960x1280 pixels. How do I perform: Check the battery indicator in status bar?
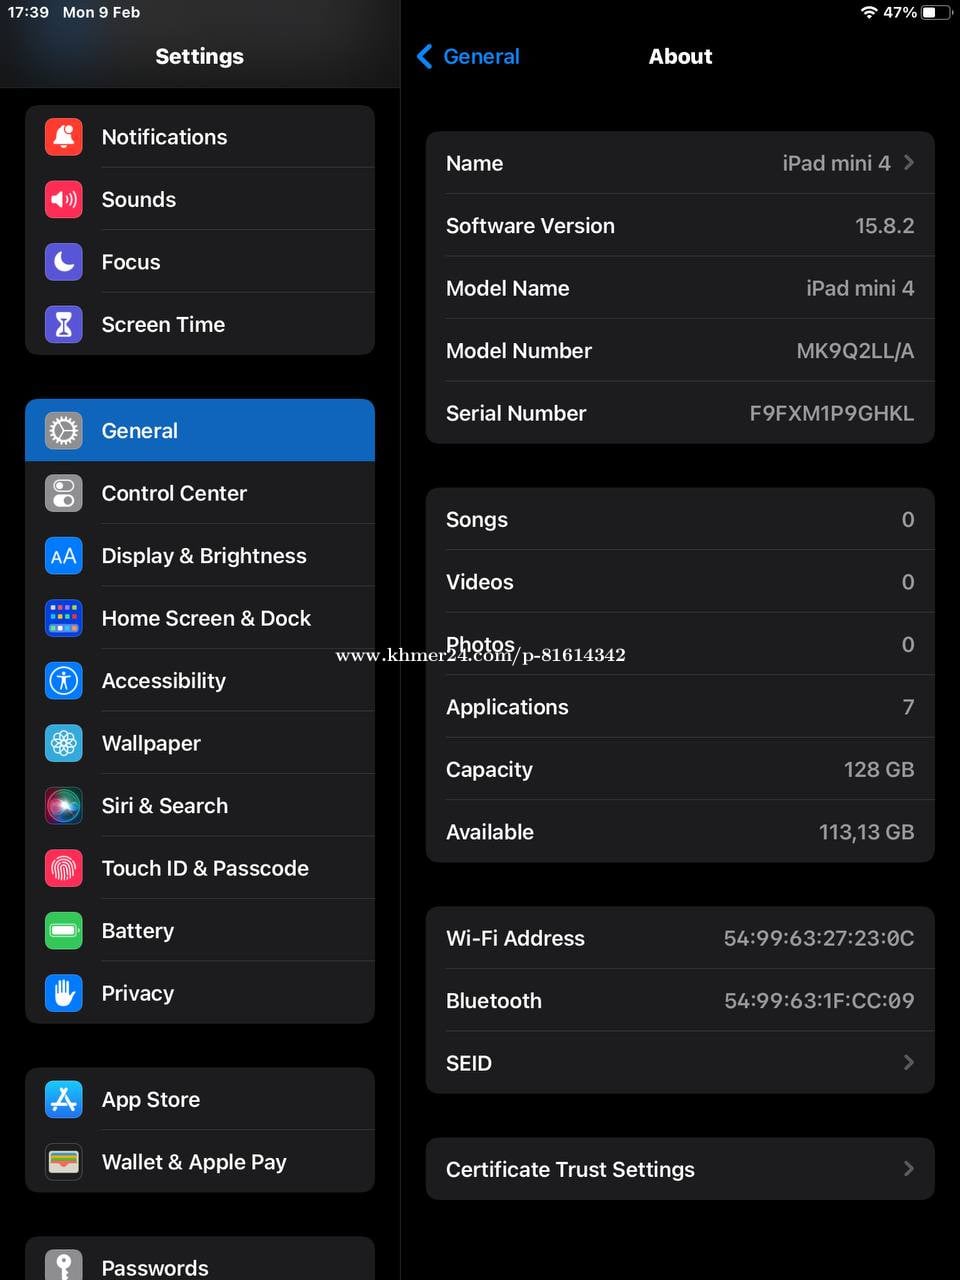click(935, 13)
